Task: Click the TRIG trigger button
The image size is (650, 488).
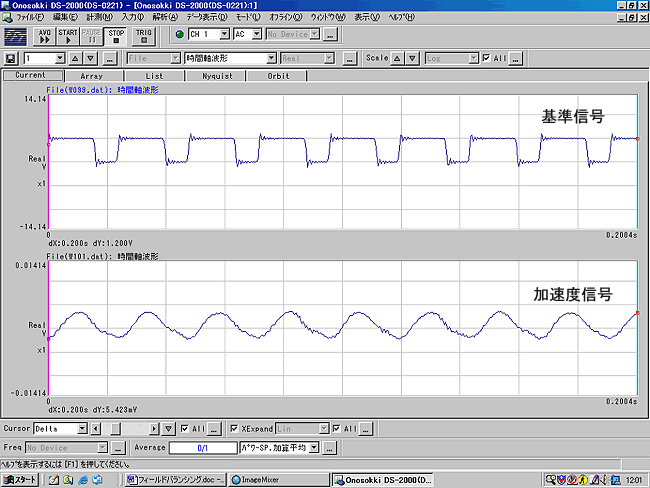Action: click(143, 36)
